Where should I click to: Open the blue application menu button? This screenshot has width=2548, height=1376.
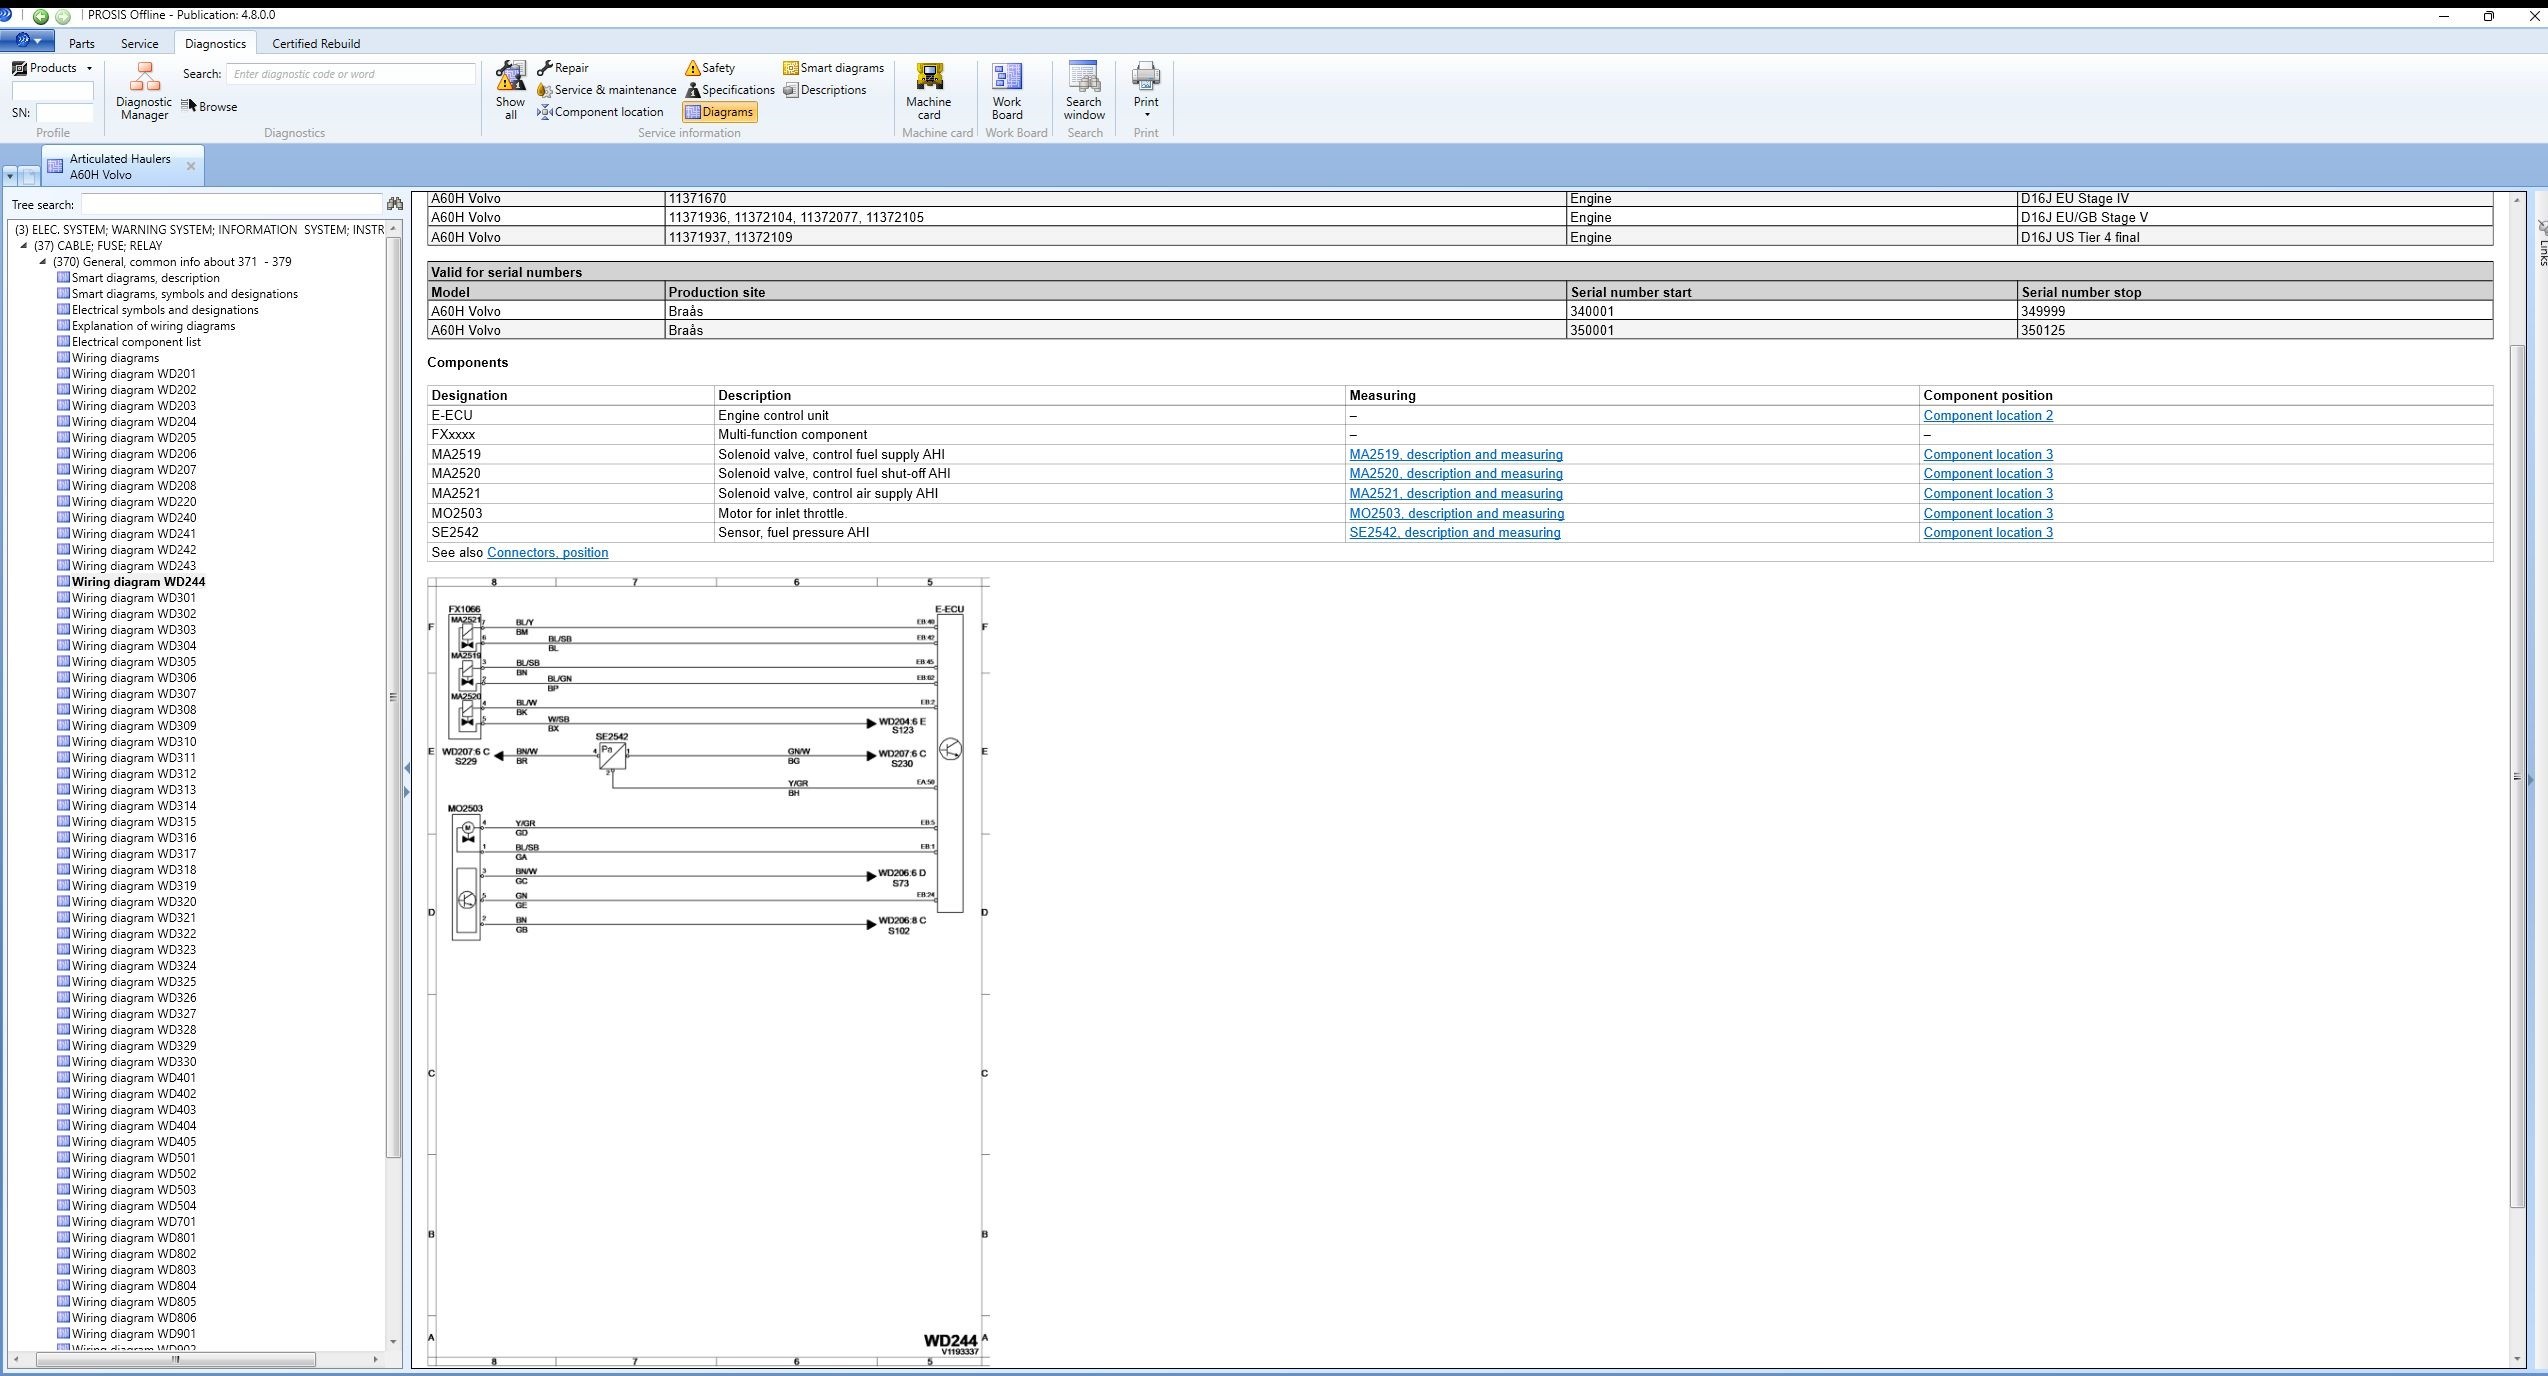click(27, 41)
